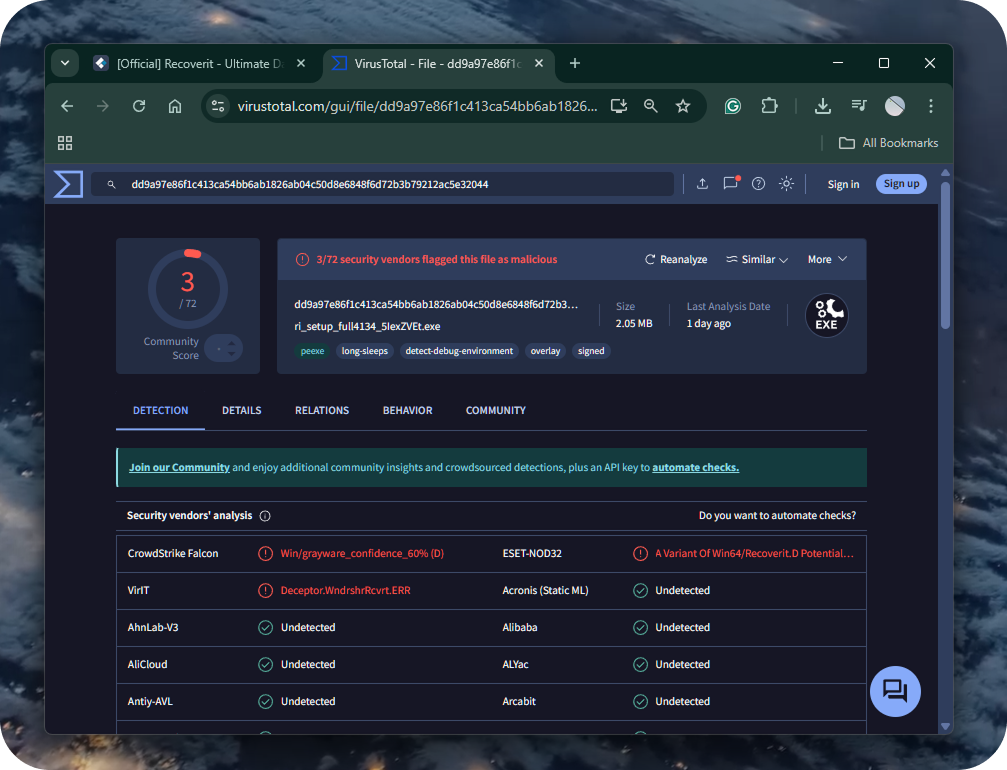Viewport: 1007px width, 770px height.
Task: Switch to the RELATIONS tab
Action: click(322, 410)
